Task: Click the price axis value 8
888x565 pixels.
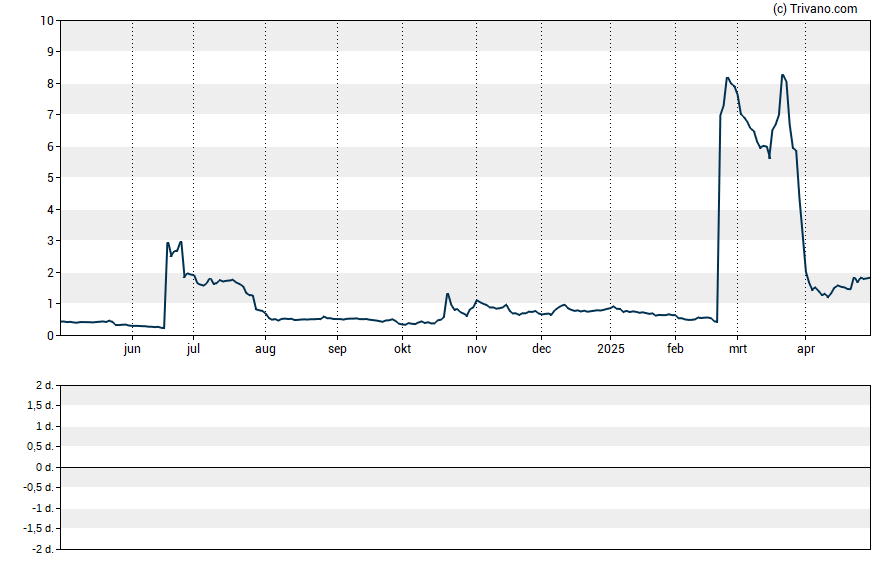Action: (x=50, y=84)
